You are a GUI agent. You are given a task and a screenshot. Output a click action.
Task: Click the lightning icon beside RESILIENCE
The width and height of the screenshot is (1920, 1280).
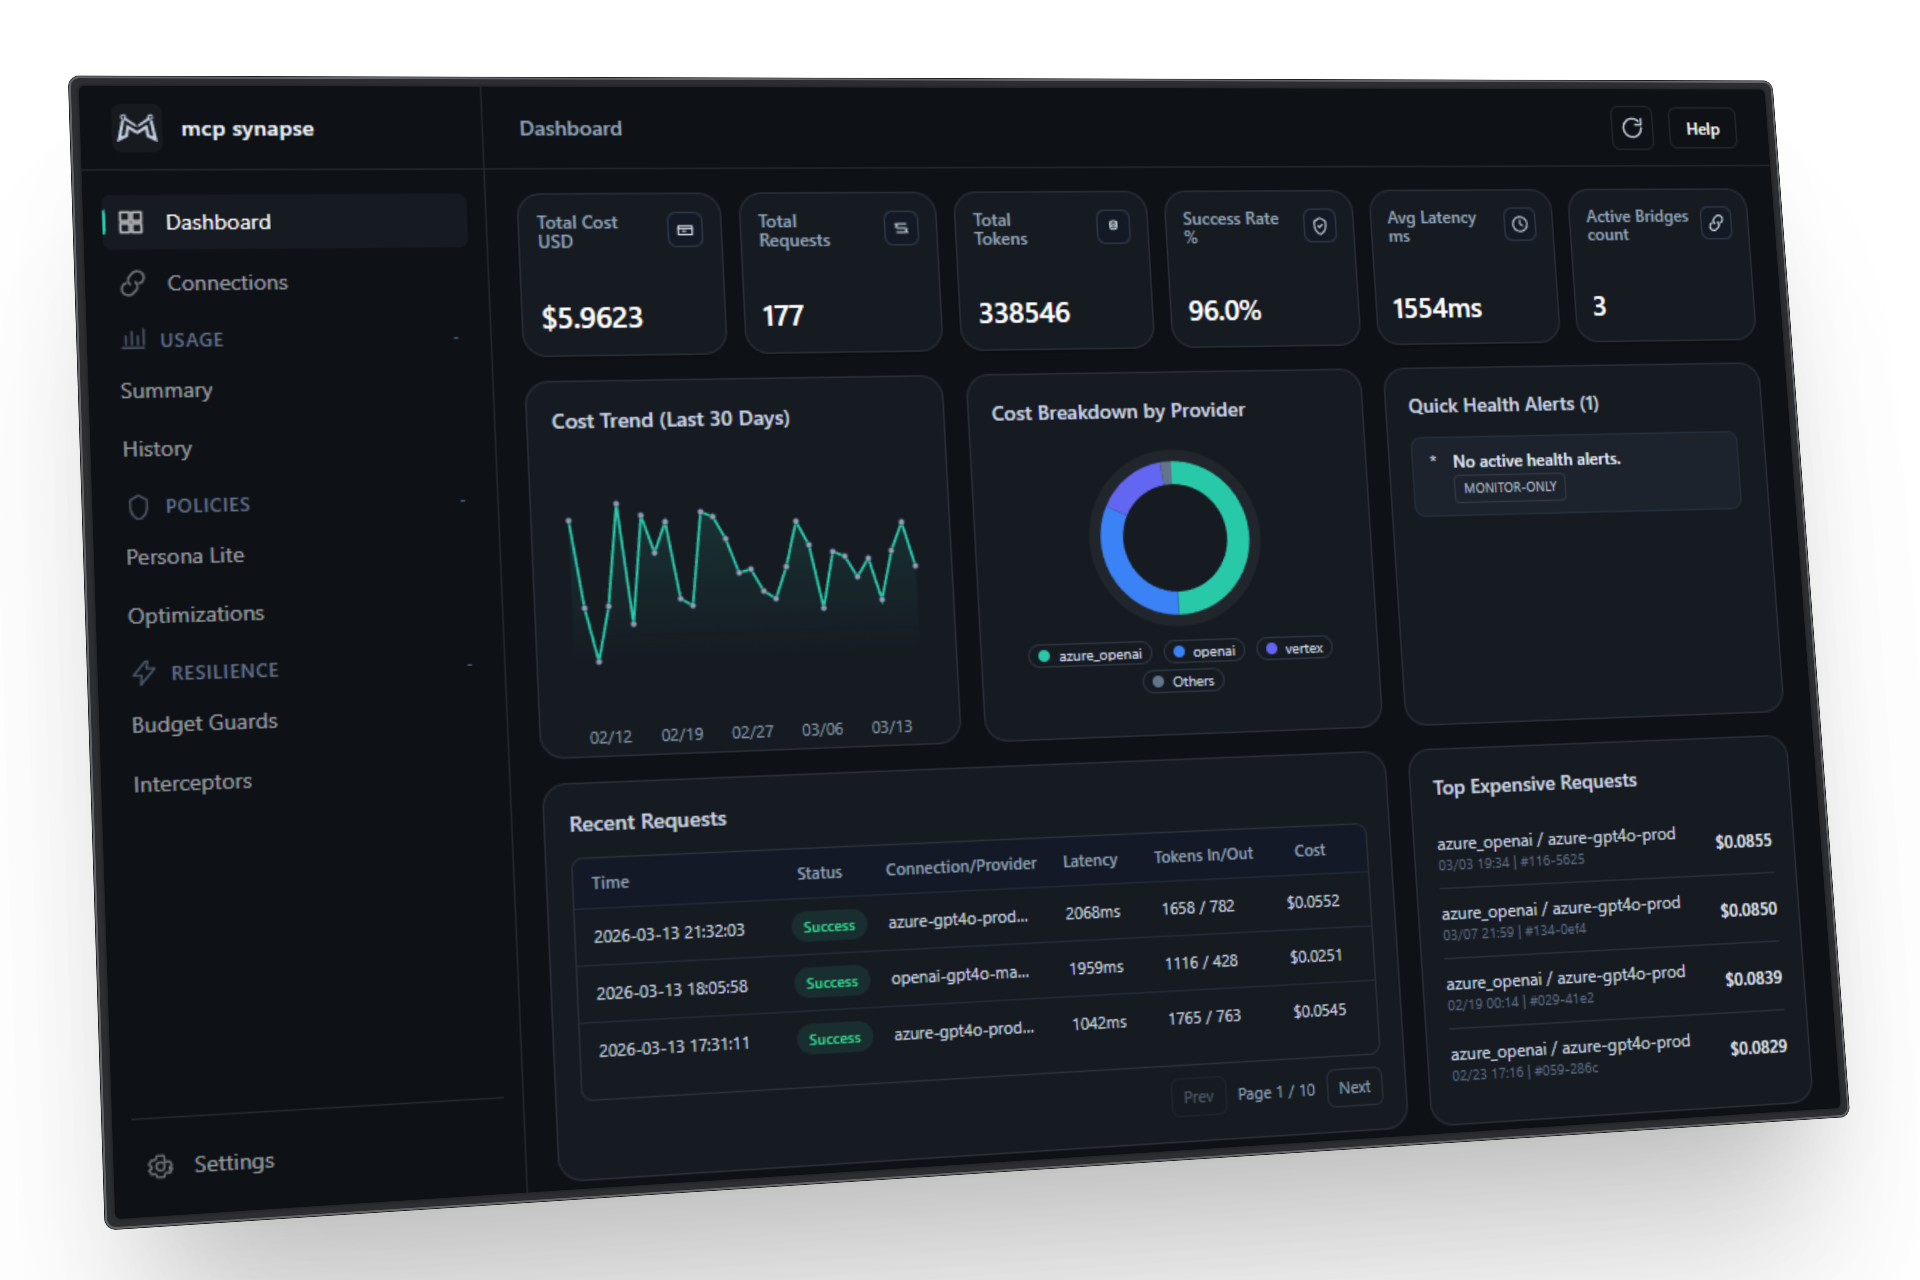coord(144,672)
